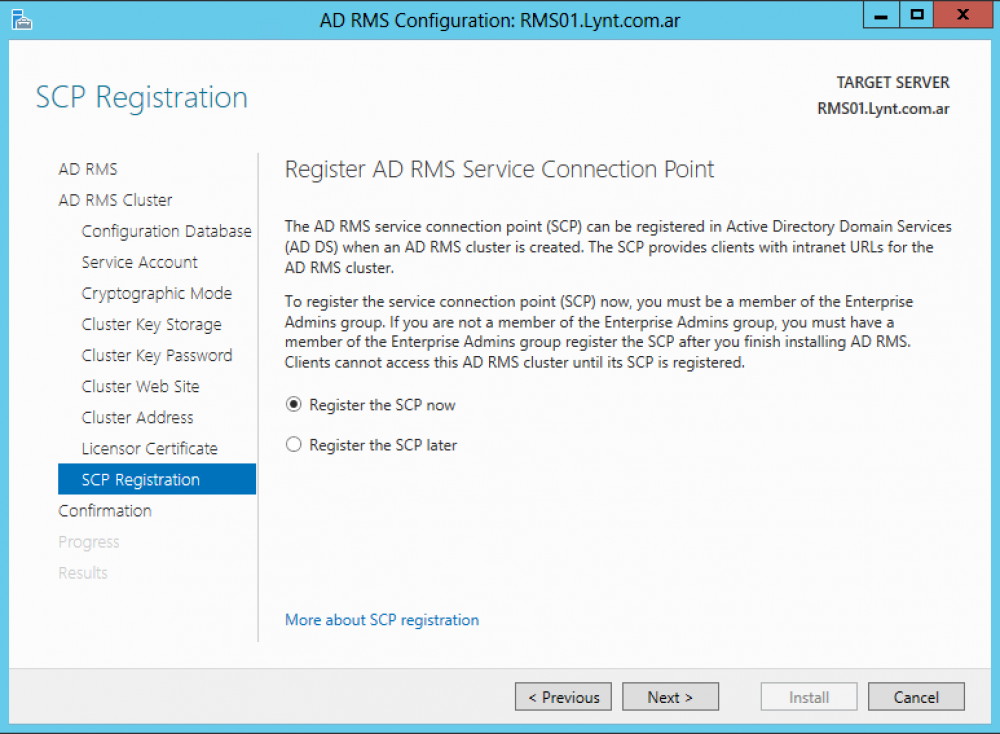The height and width of the screenshot is (734, 1000).
Task: Go to Confirmation step
Action: coord(105,511)
